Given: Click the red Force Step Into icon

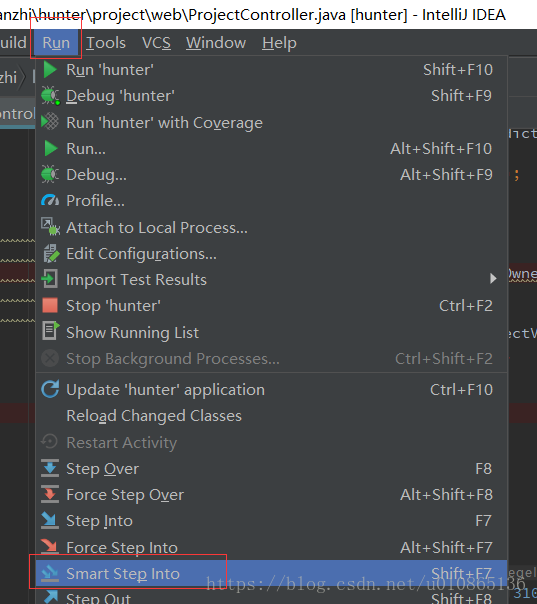Looking at the screenshot, I should tap(50, 547).
